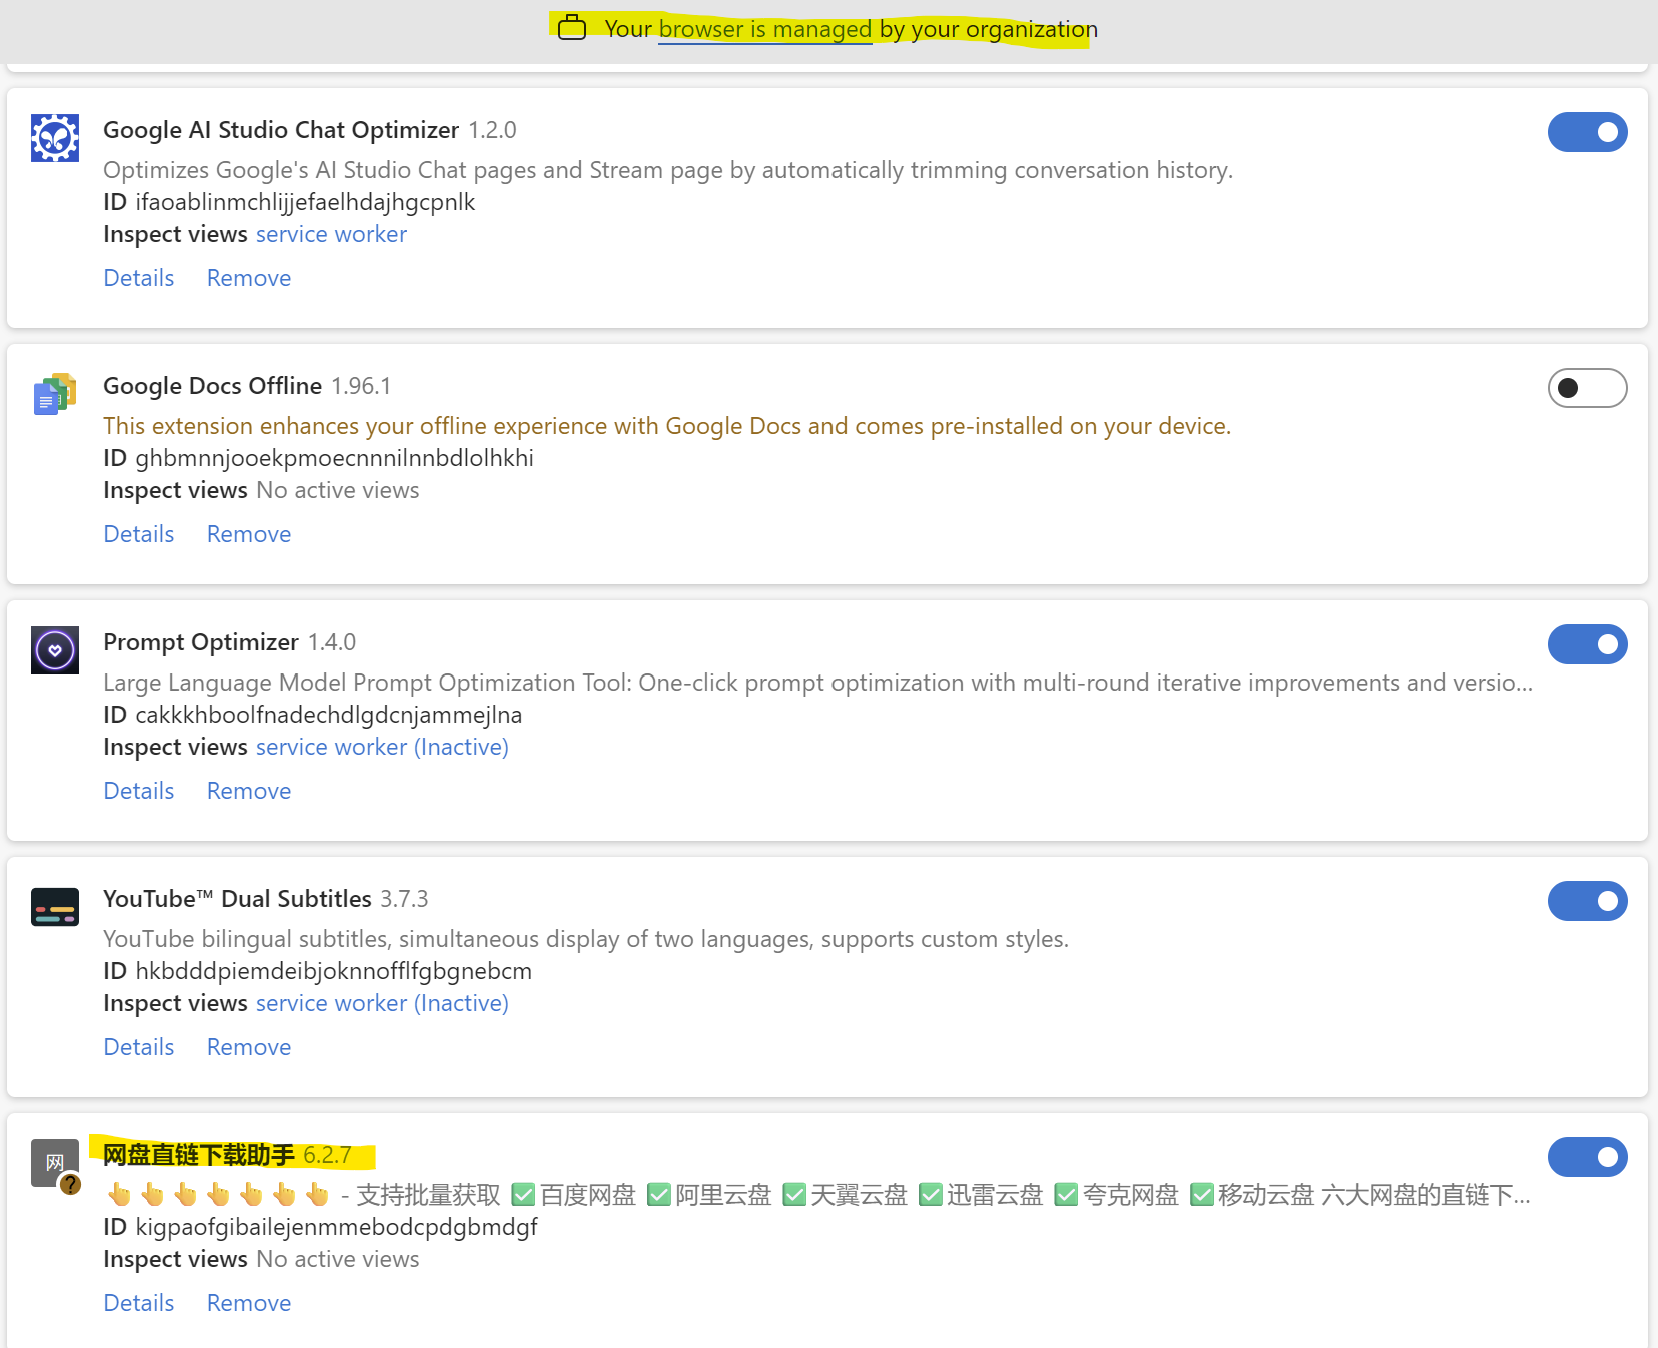Inspect Prompt Optimizer's inactive service worker
This screenshot has height=1348, width=1658.
(x=382, y=747)
